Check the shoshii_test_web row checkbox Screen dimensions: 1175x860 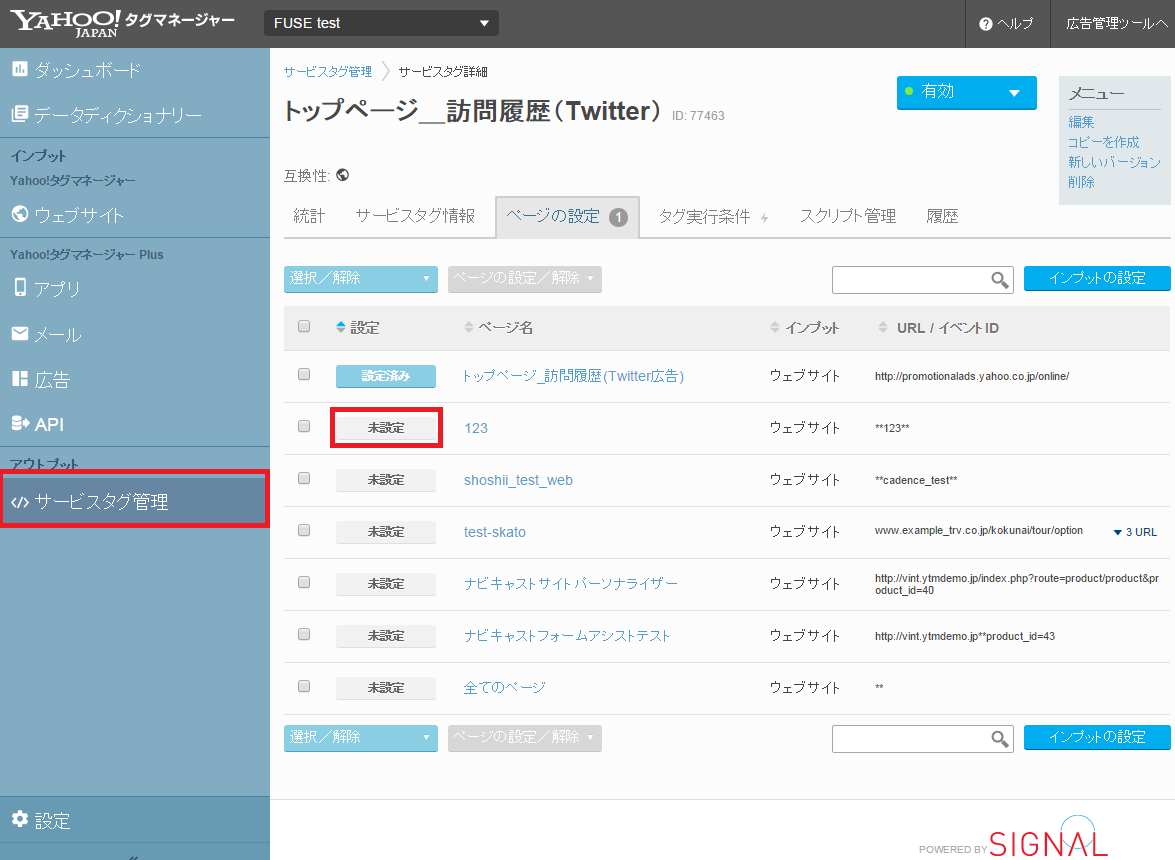point(303,478)
